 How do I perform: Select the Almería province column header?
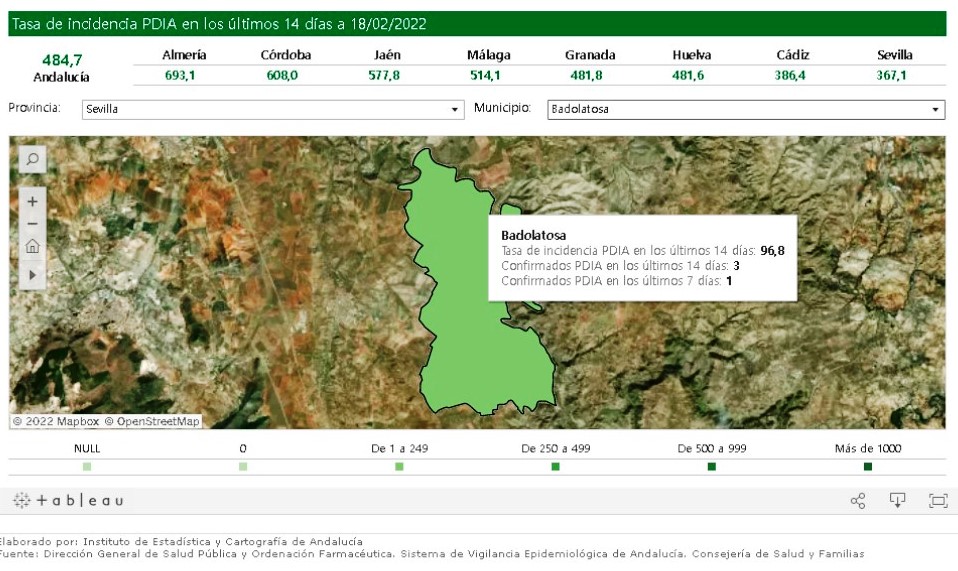[184, 56]
